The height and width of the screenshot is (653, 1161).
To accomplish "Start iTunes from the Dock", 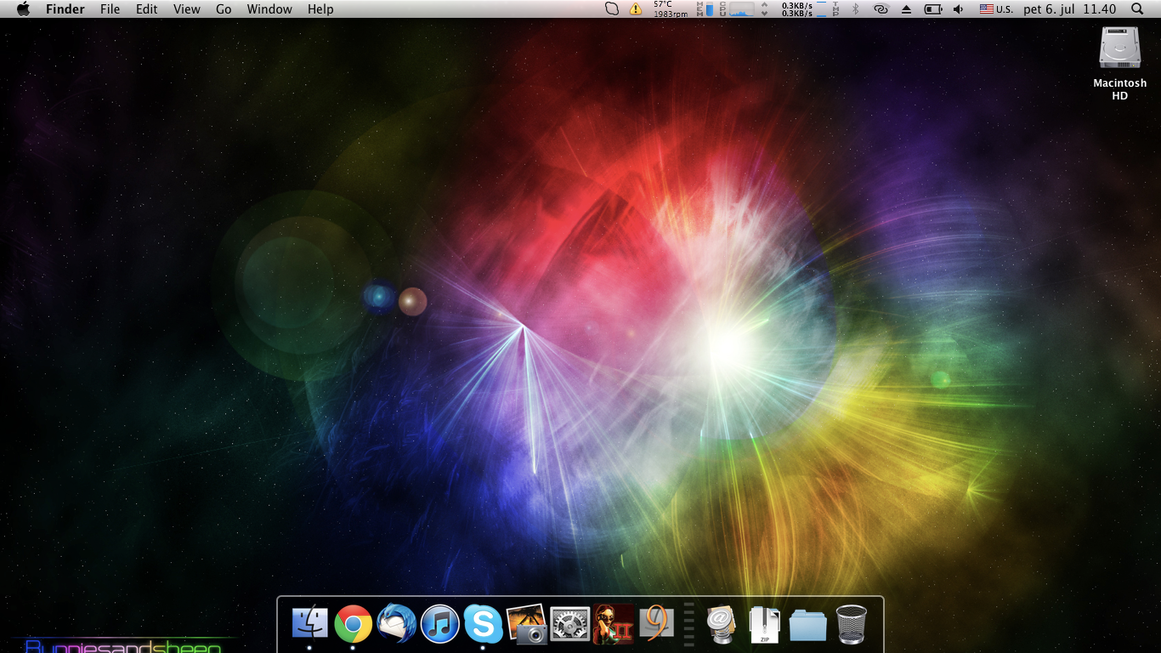I will 439,623.
